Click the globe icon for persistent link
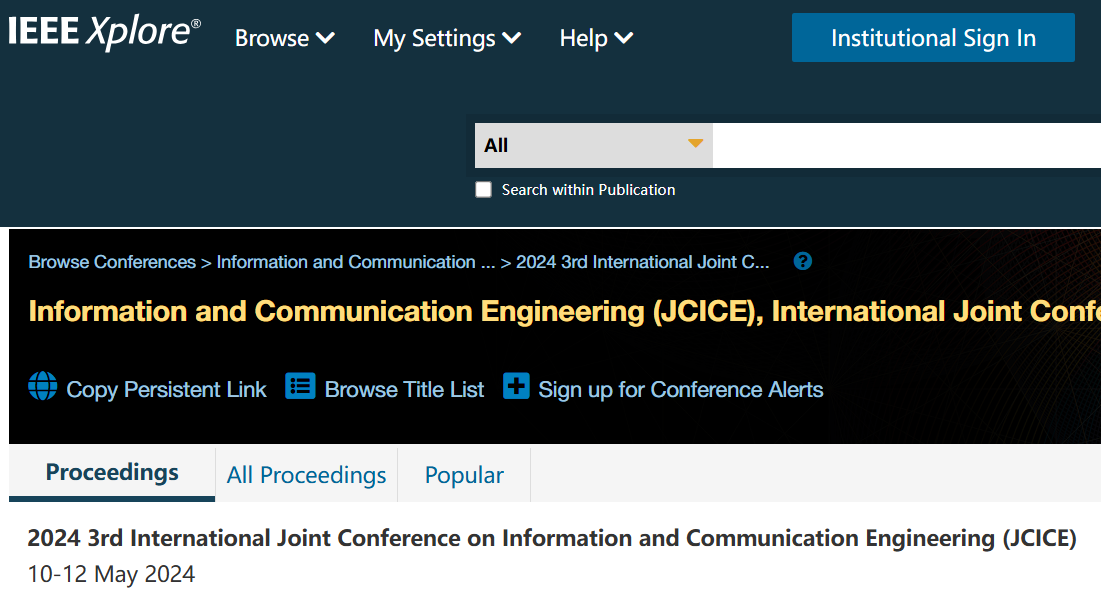This screenshot has height=607, width=1101. tap(43, 386)
